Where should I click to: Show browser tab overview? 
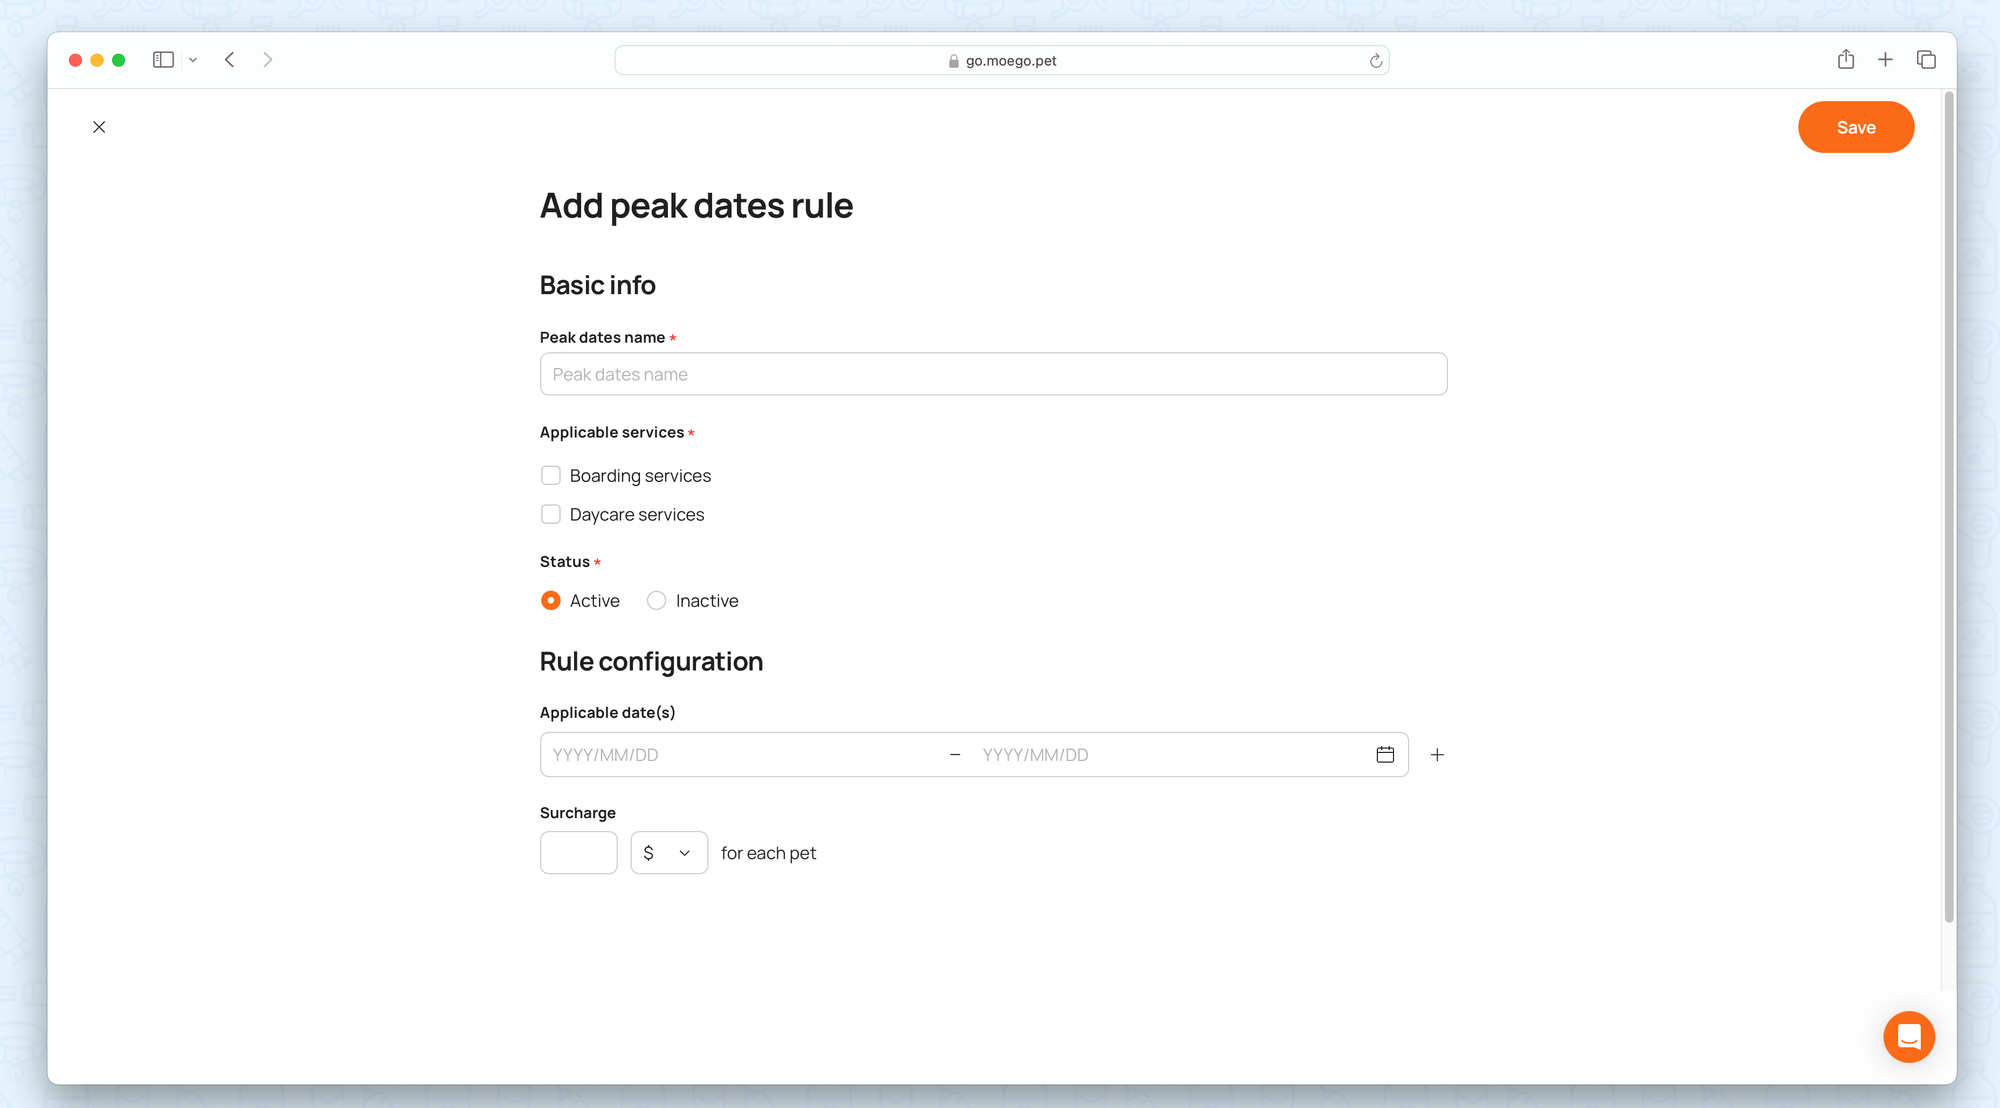click(1926, 60)
